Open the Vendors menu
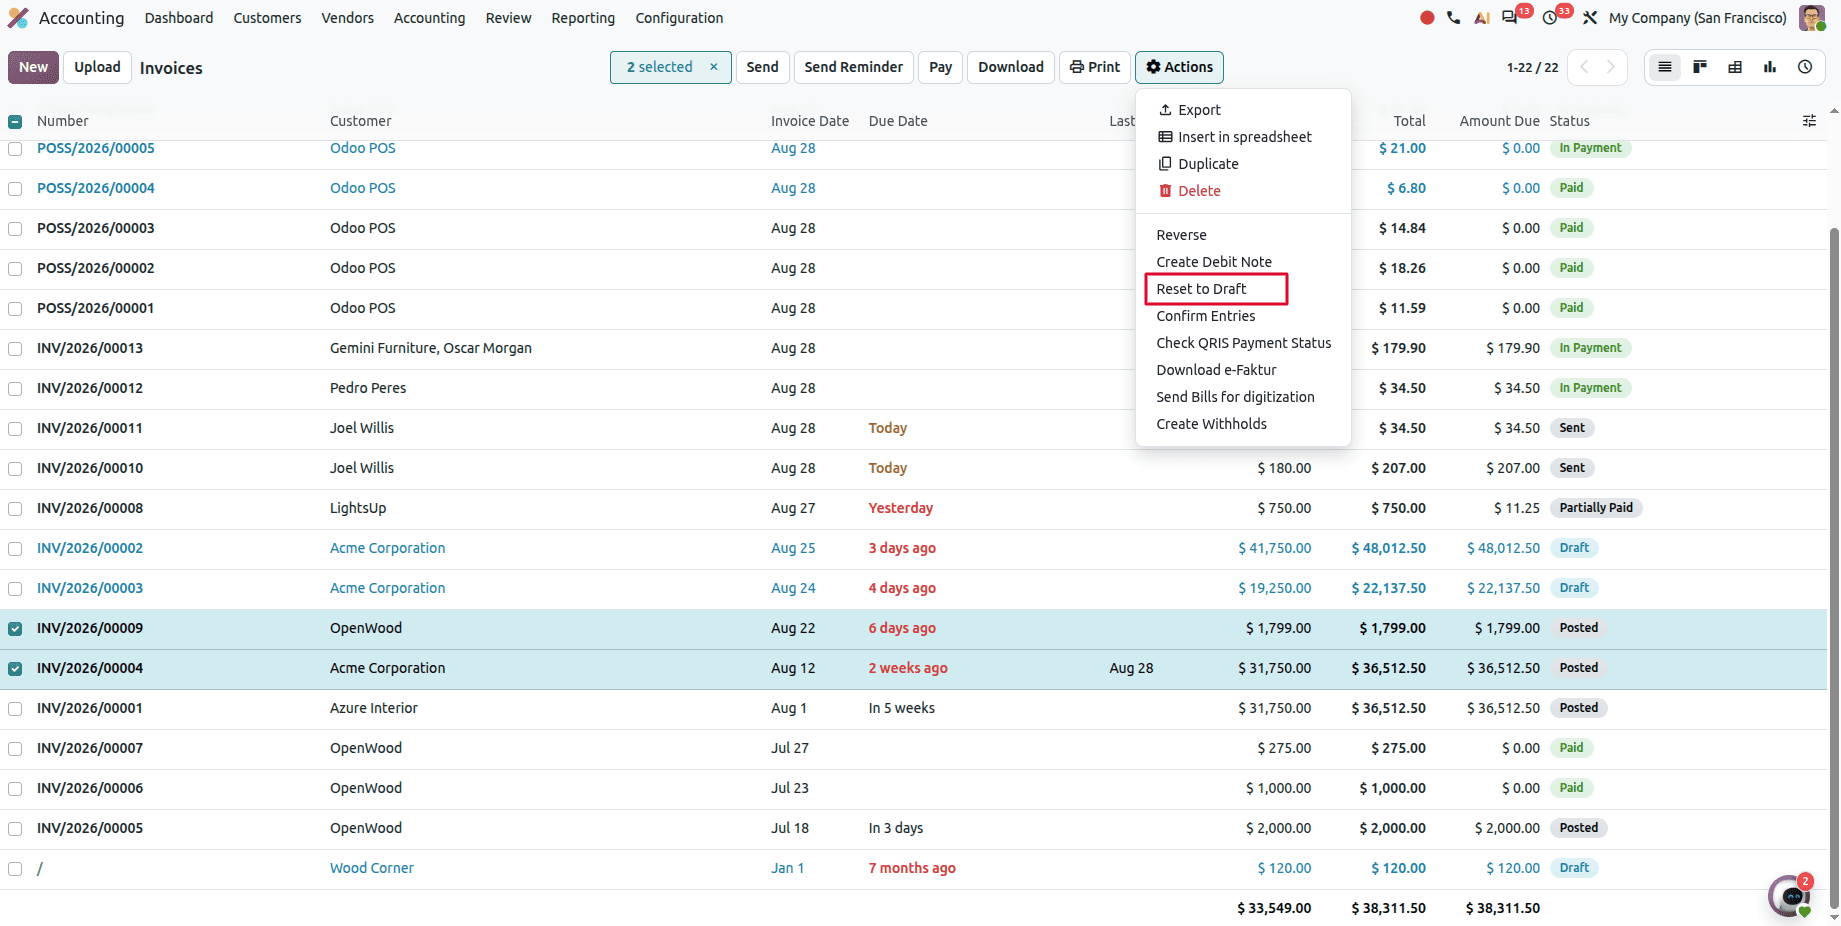 click(x=347, y=18)
